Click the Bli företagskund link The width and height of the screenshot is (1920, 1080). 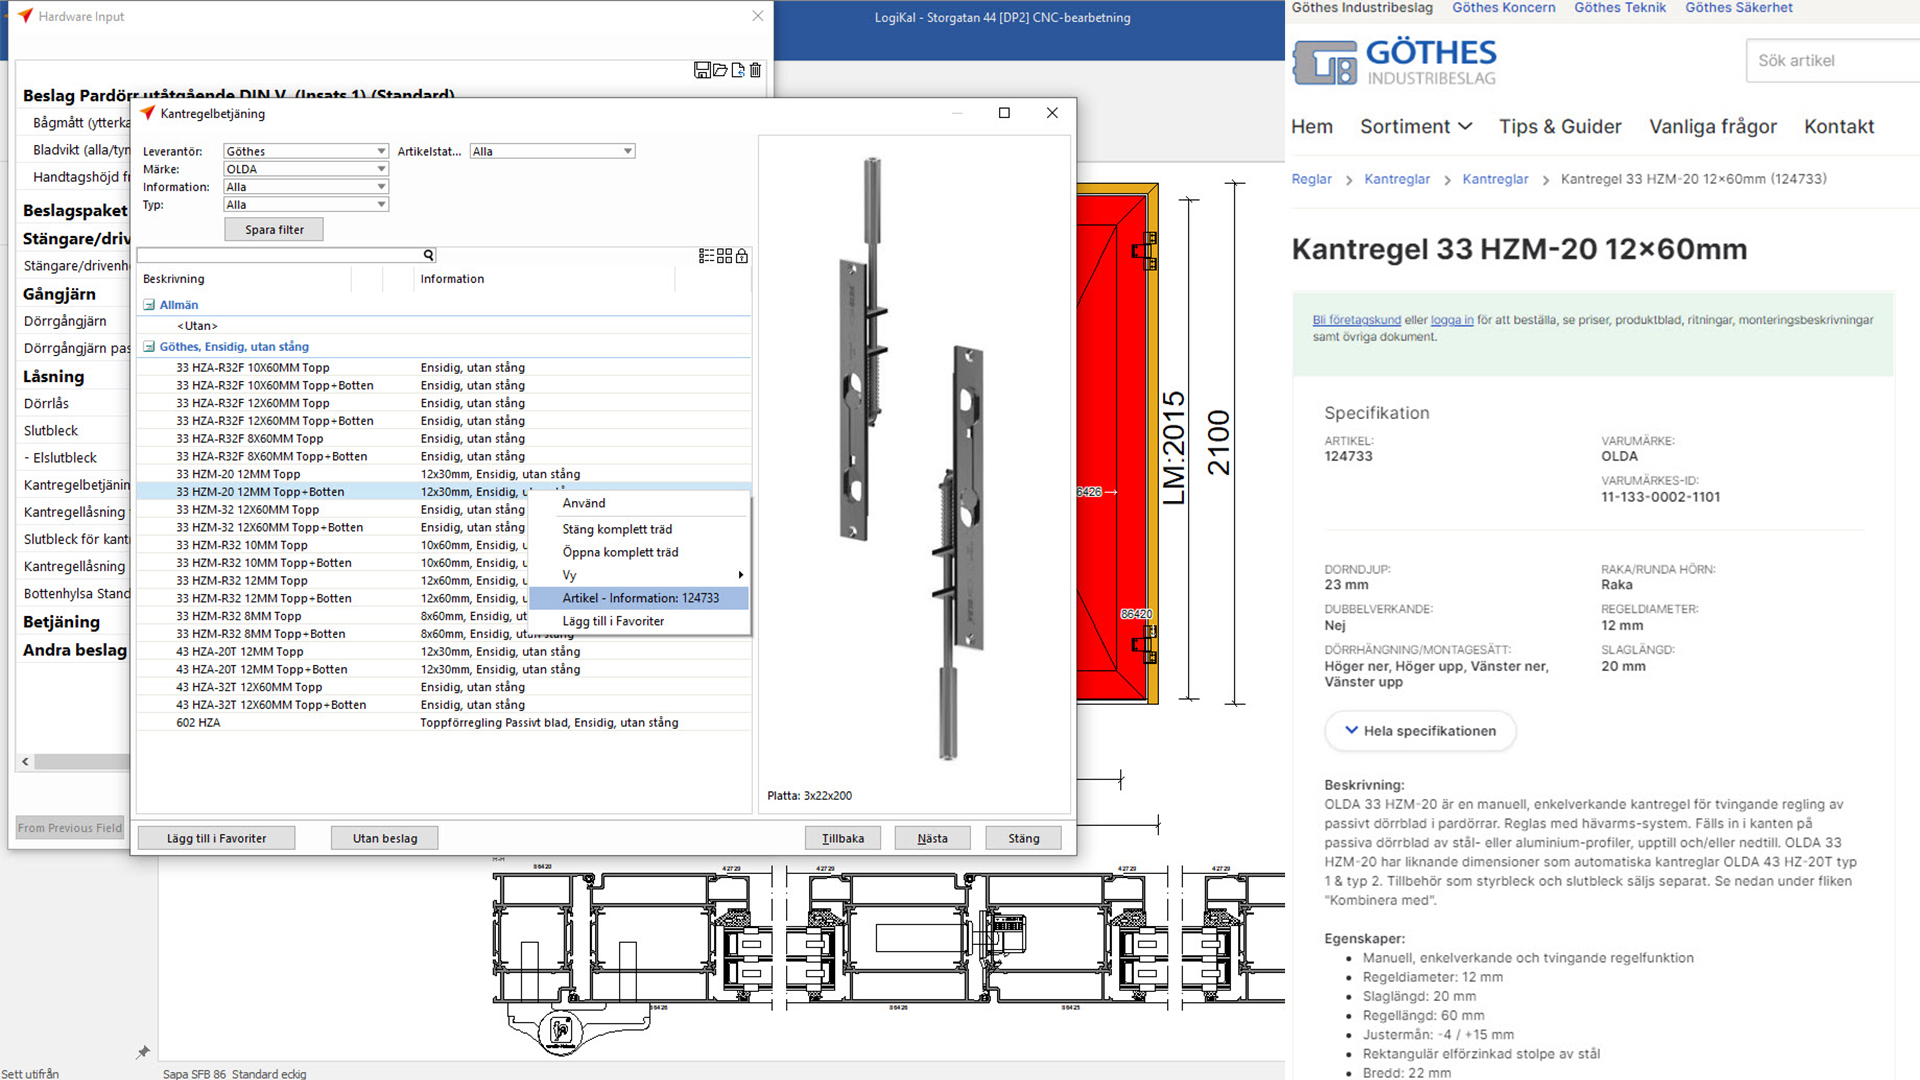(x=1357, y=320)
